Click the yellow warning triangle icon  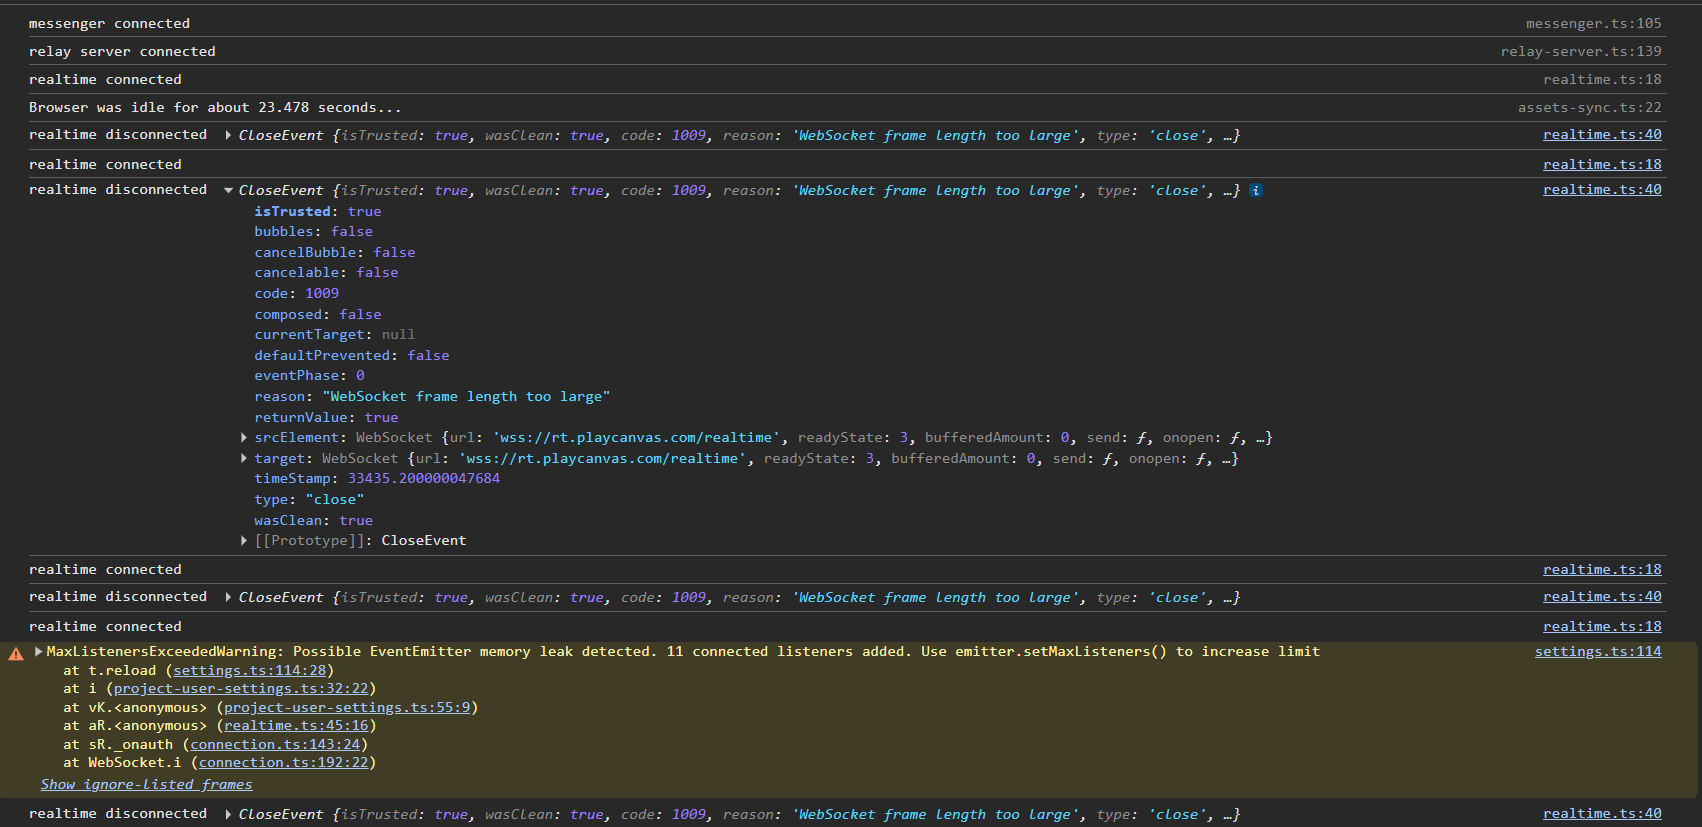pyautogui.click(x=16, y=654)
